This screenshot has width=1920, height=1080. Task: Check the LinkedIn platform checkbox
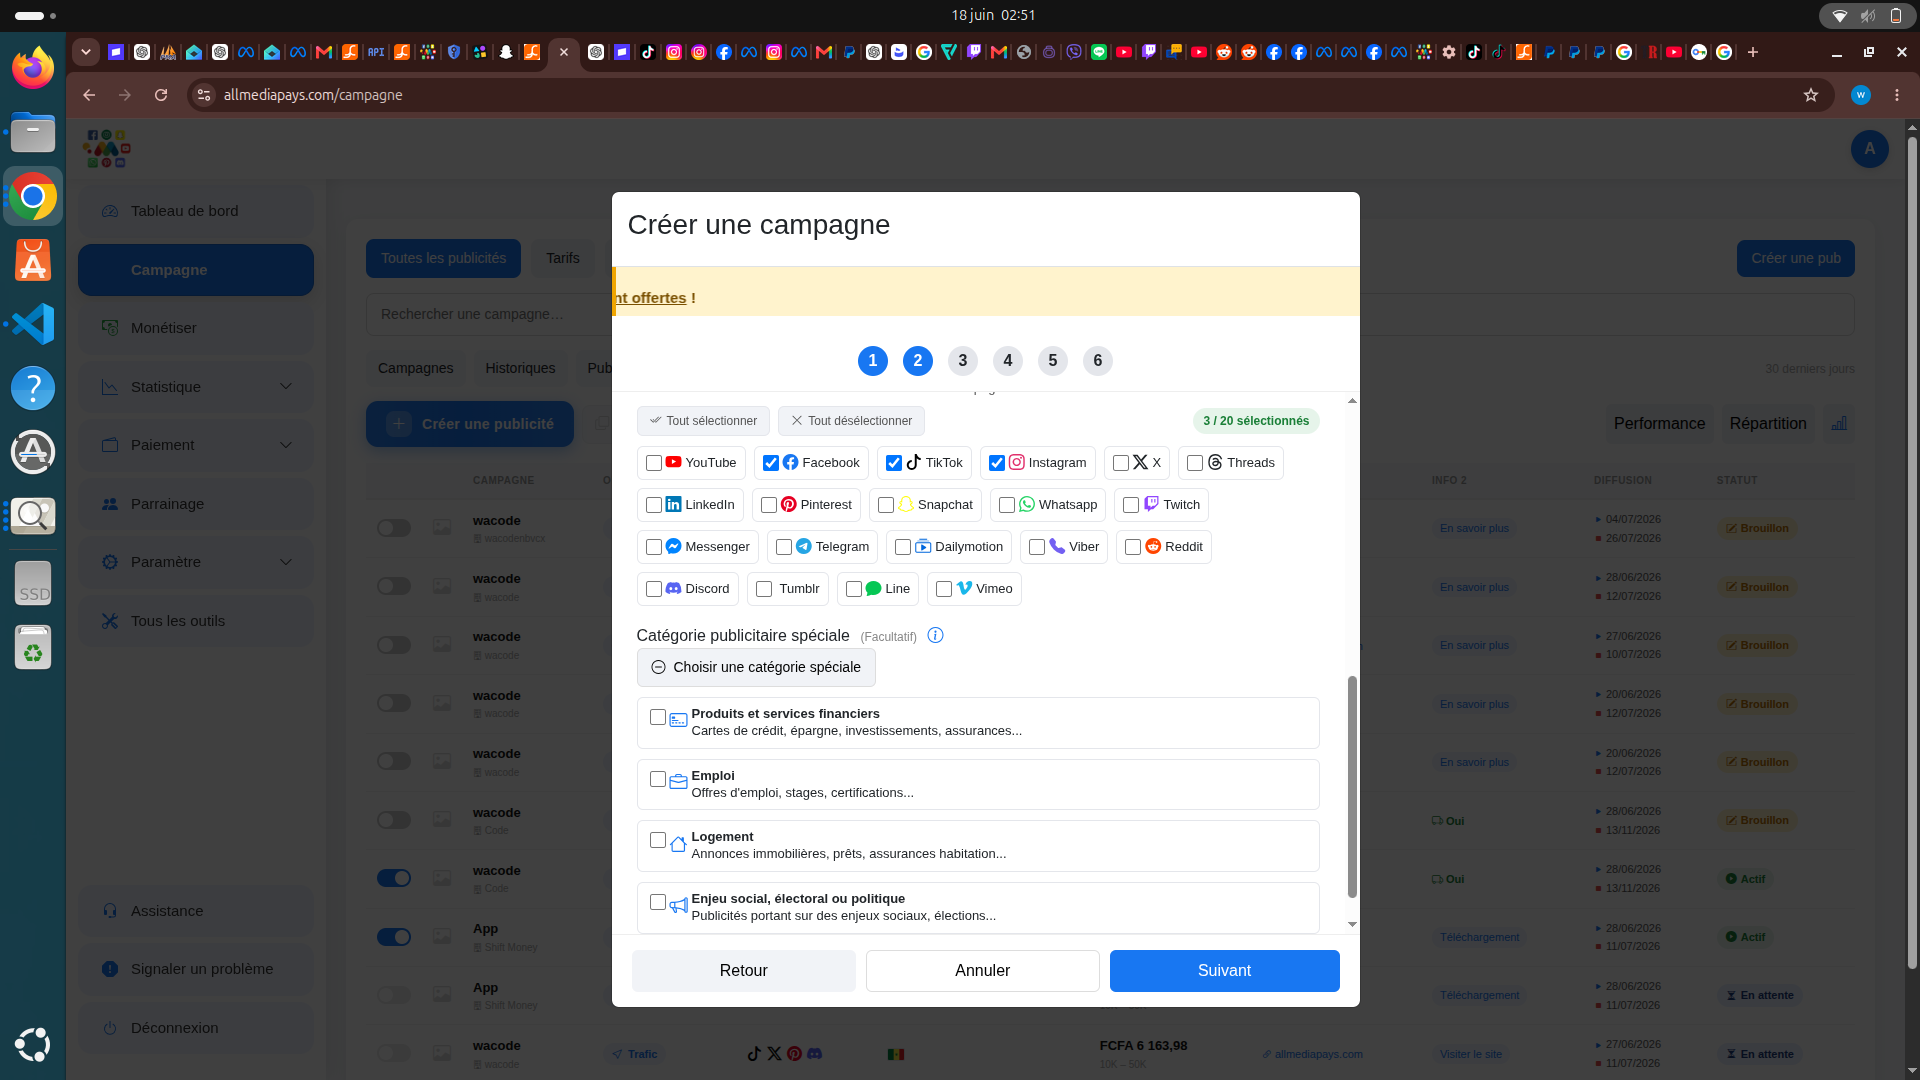[654, 505]
